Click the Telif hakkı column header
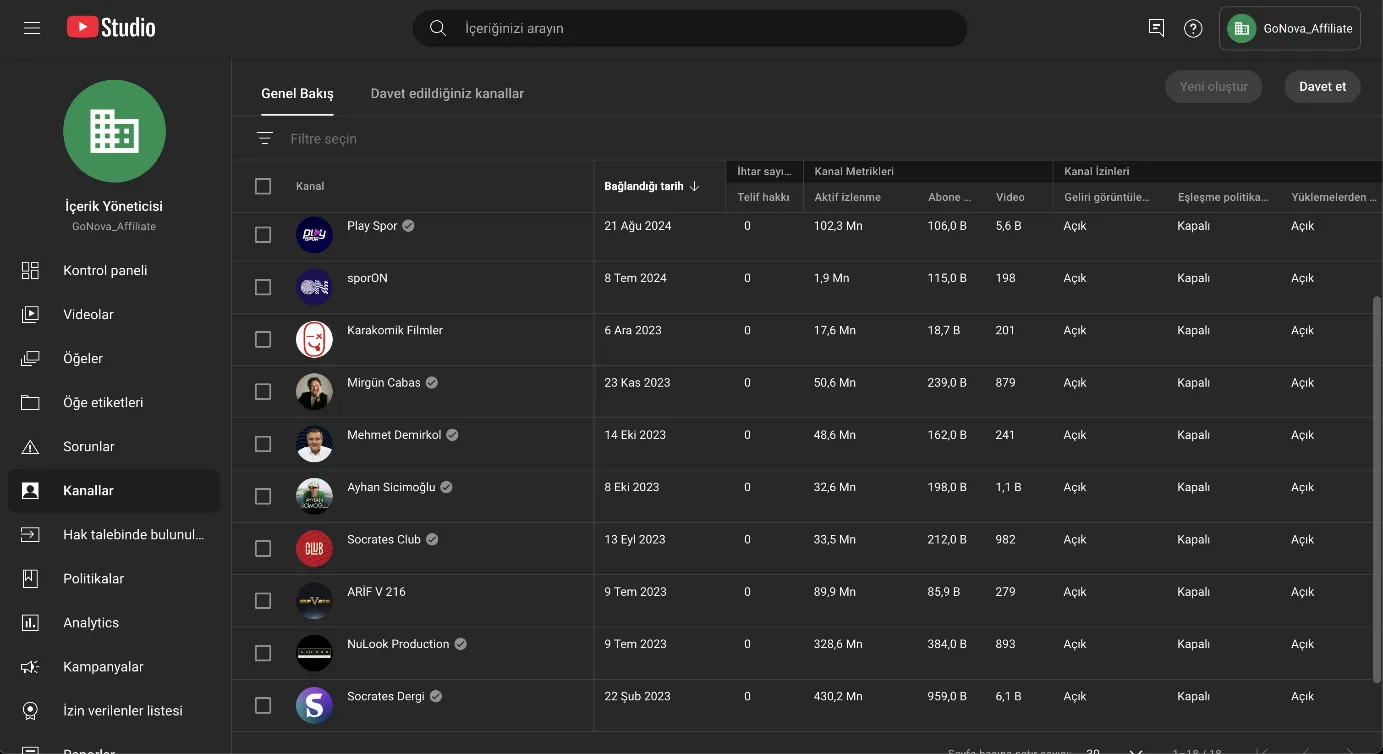This screenshot has width=1383, height=754. tap(763, 197)
